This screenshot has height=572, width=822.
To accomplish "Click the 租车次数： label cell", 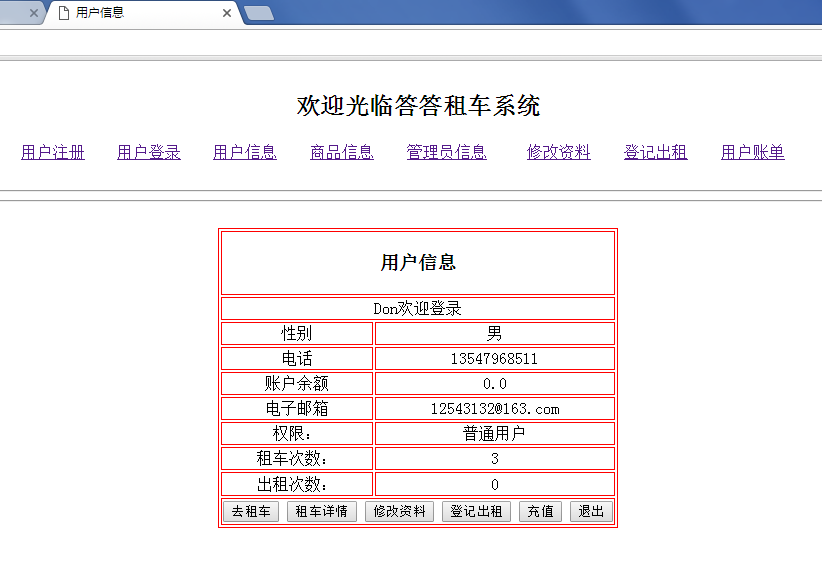I will (x=297, y=459).
